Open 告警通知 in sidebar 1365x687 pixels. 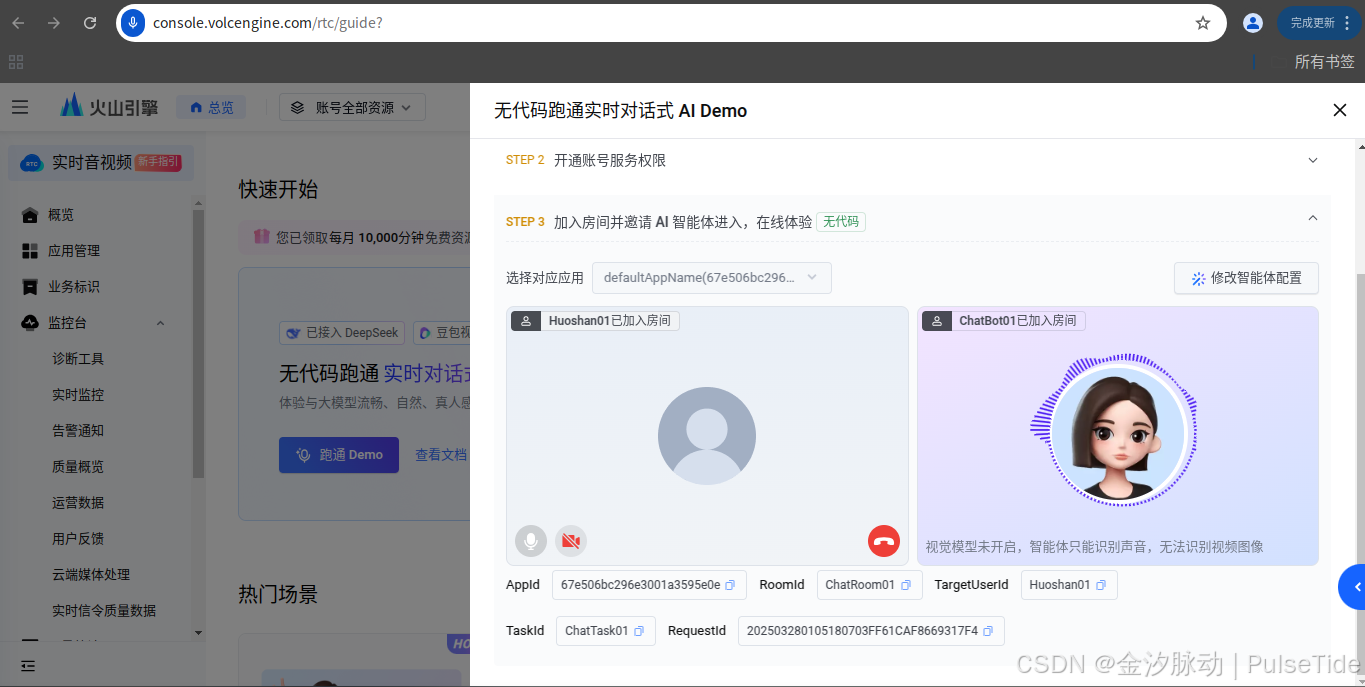point(78,431)
